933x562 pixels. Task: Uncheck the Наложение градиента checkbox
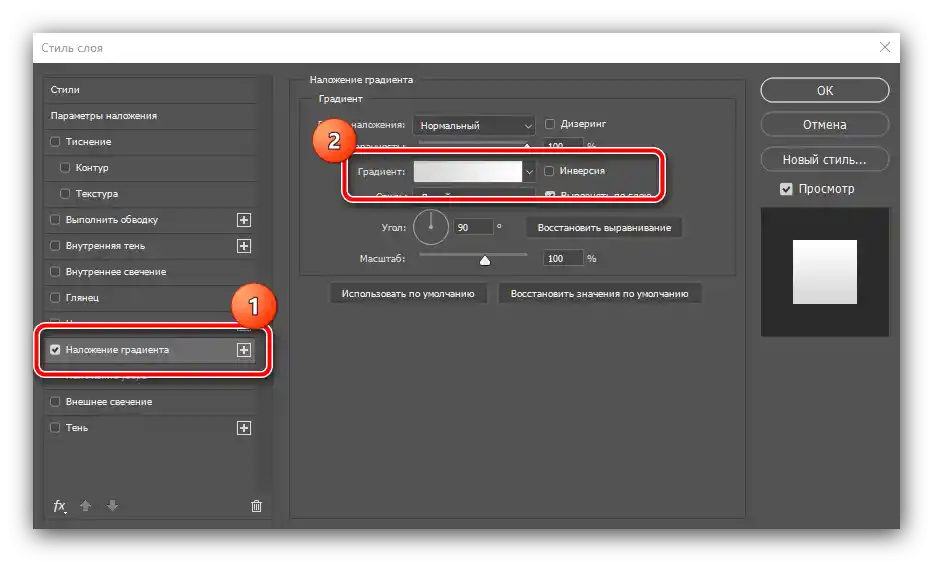[55, 350]
